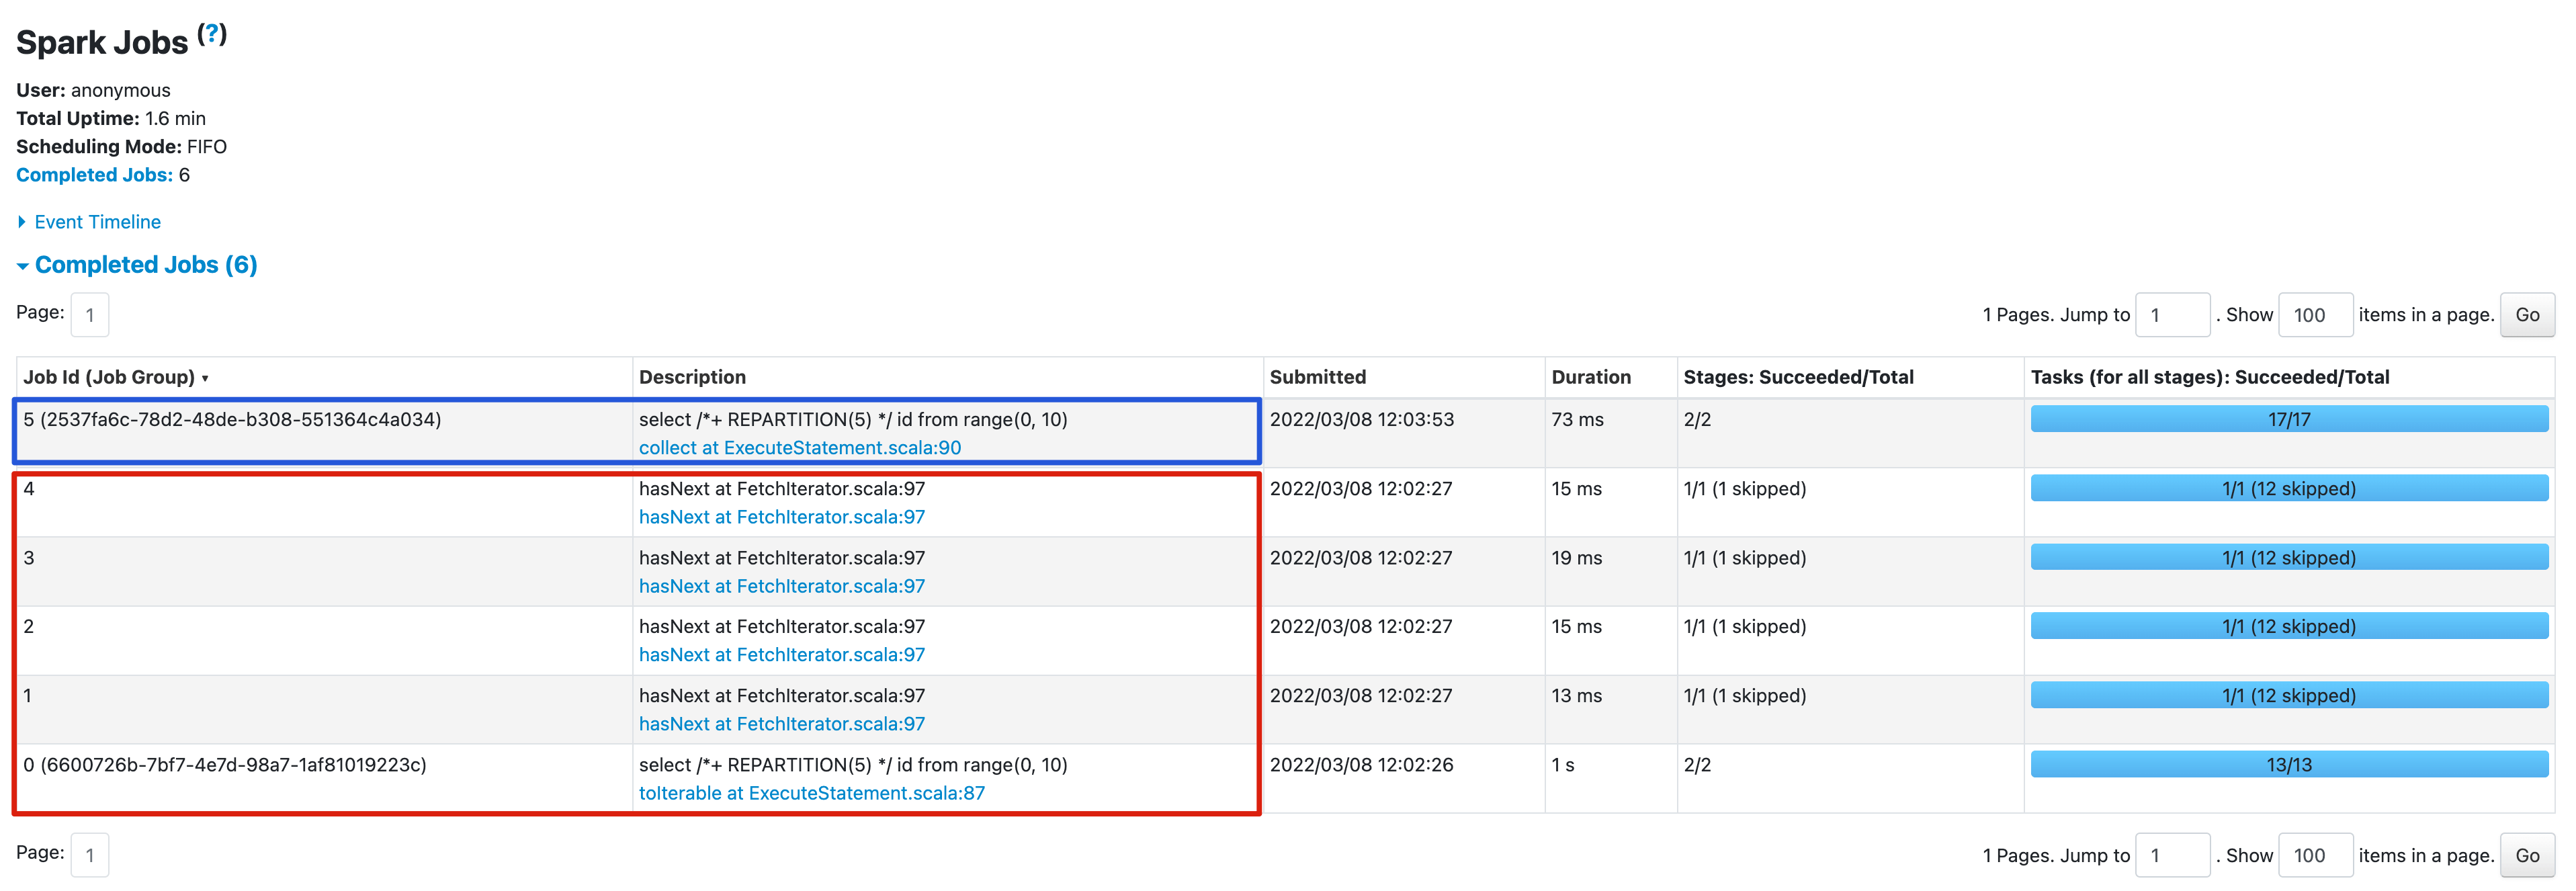Expand the Event Timeline section
Viewport: 2576px width, 891px height.
pyautogui.click(x=96, y=222)
